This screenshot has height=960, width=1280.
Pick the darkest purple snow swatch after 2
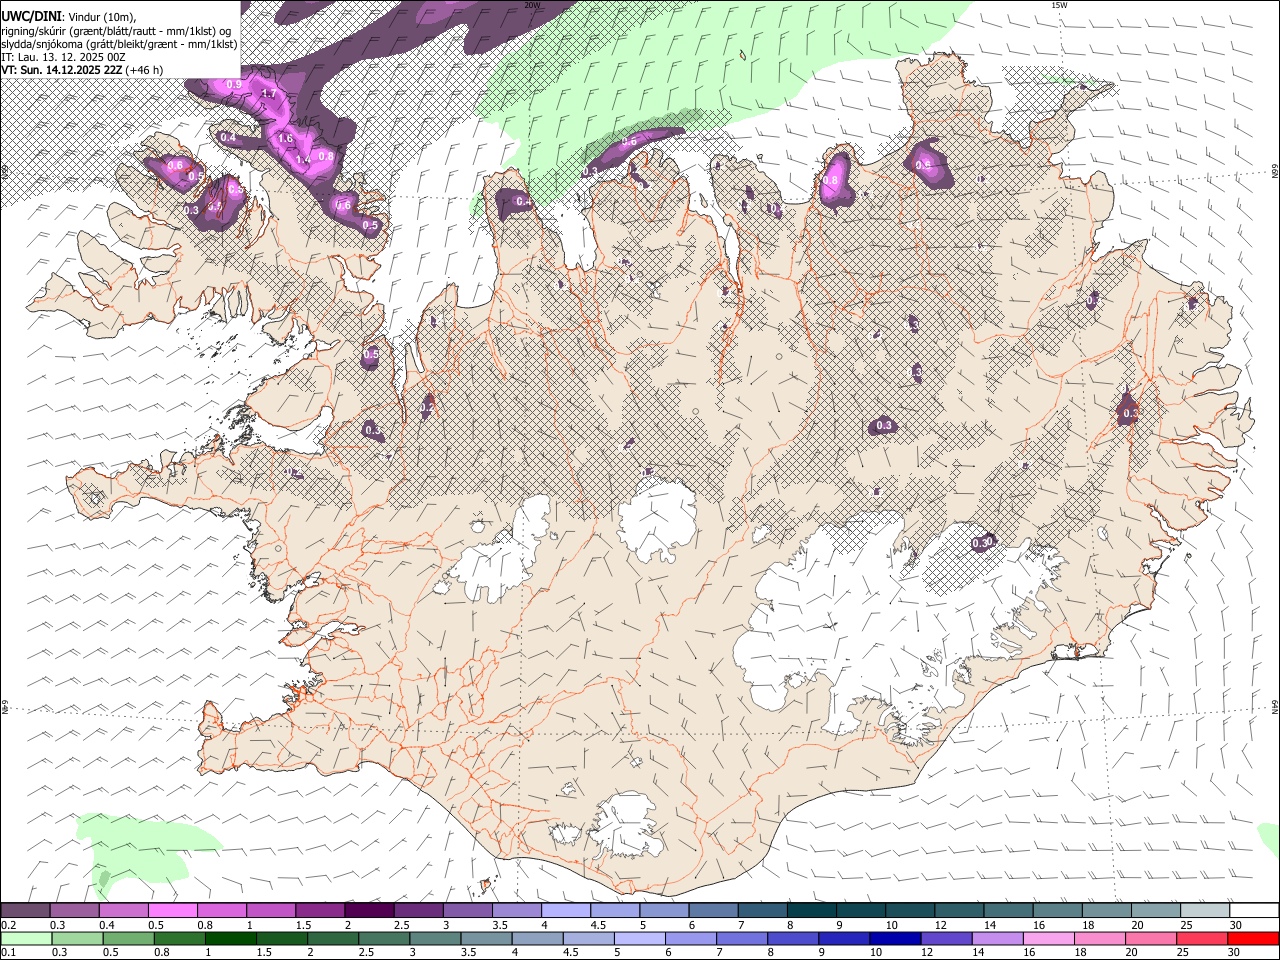click(x=369, y=910)
